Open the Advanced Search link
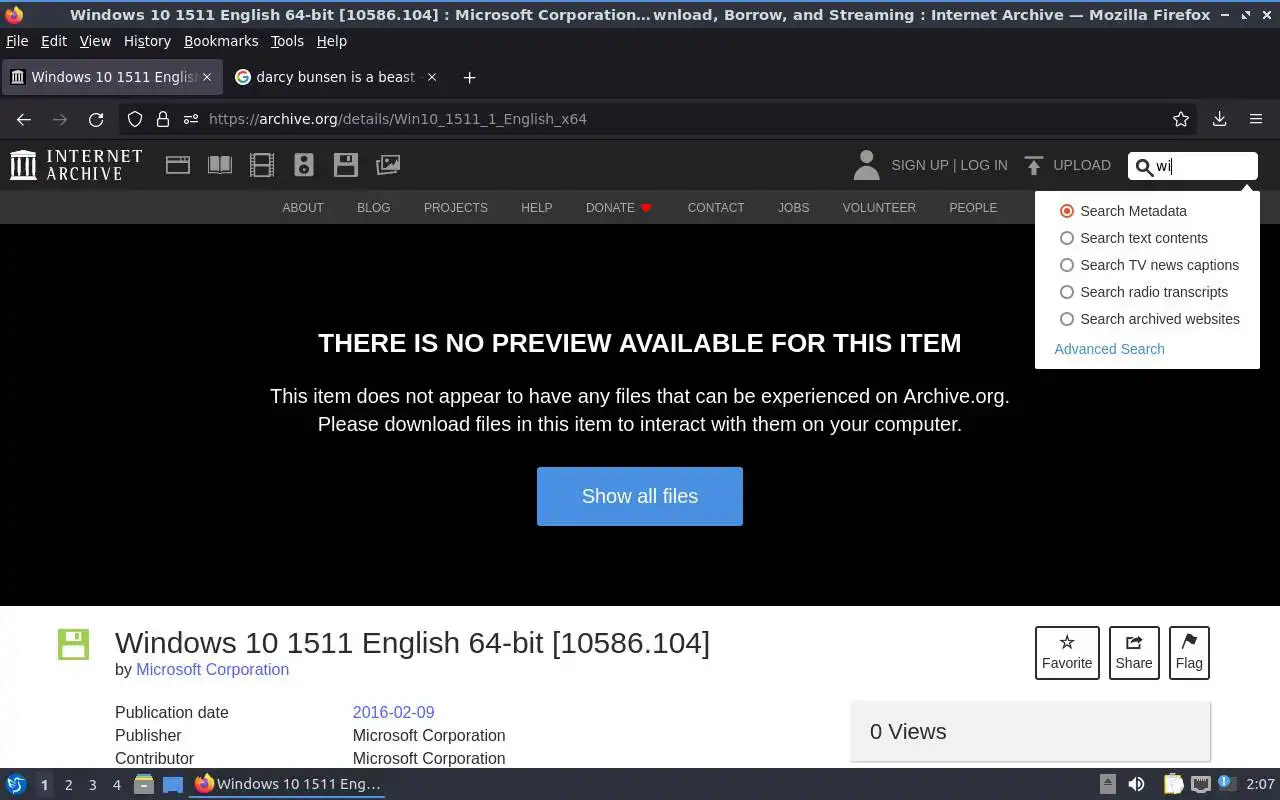1280x800 pixels. coord(1109,349)
